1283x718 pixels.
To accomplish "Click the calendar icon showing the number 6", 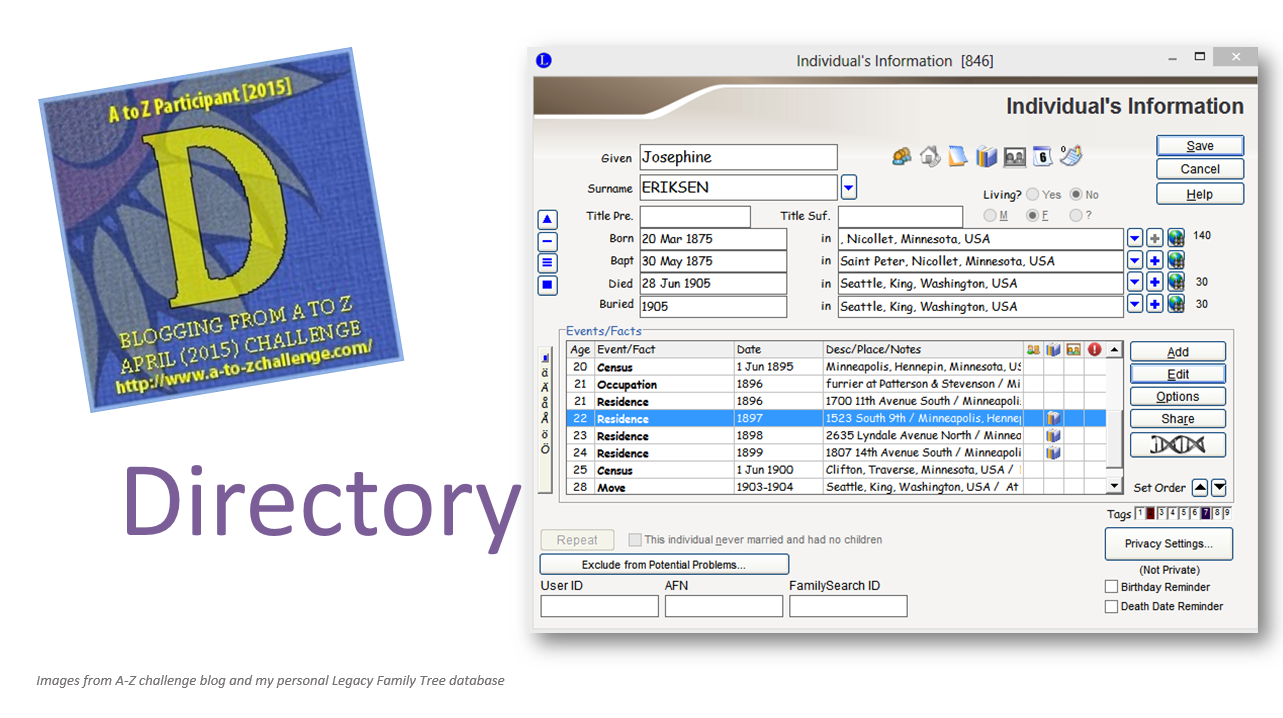I will coord(1041,157).
